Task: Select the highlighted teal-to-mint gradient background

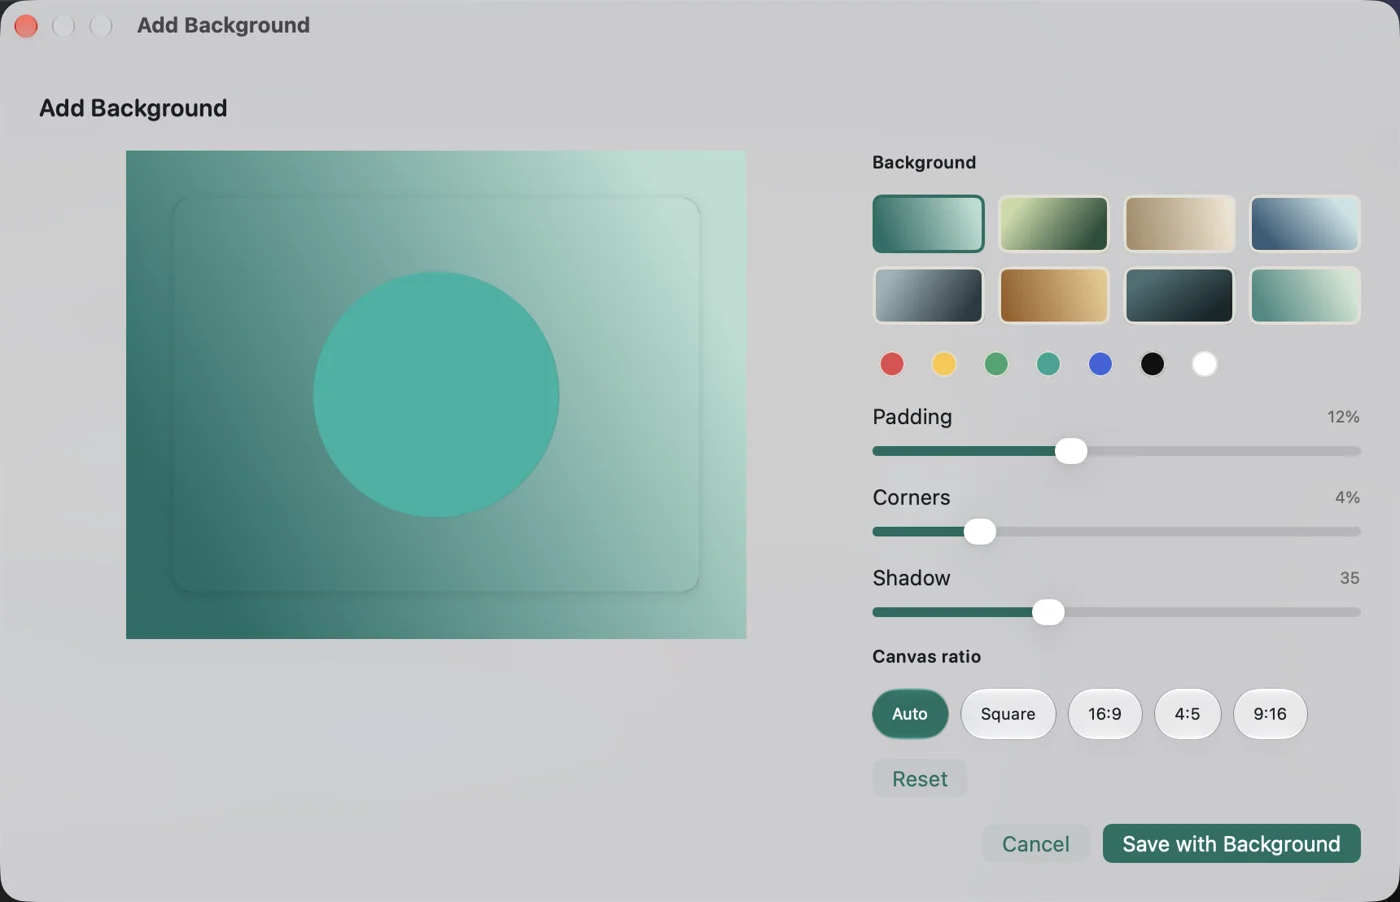Action: click(928, 224)
